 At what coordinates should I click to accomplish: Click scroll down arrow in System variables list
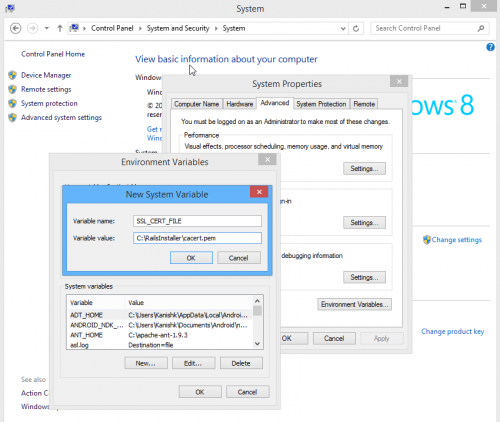257,344
